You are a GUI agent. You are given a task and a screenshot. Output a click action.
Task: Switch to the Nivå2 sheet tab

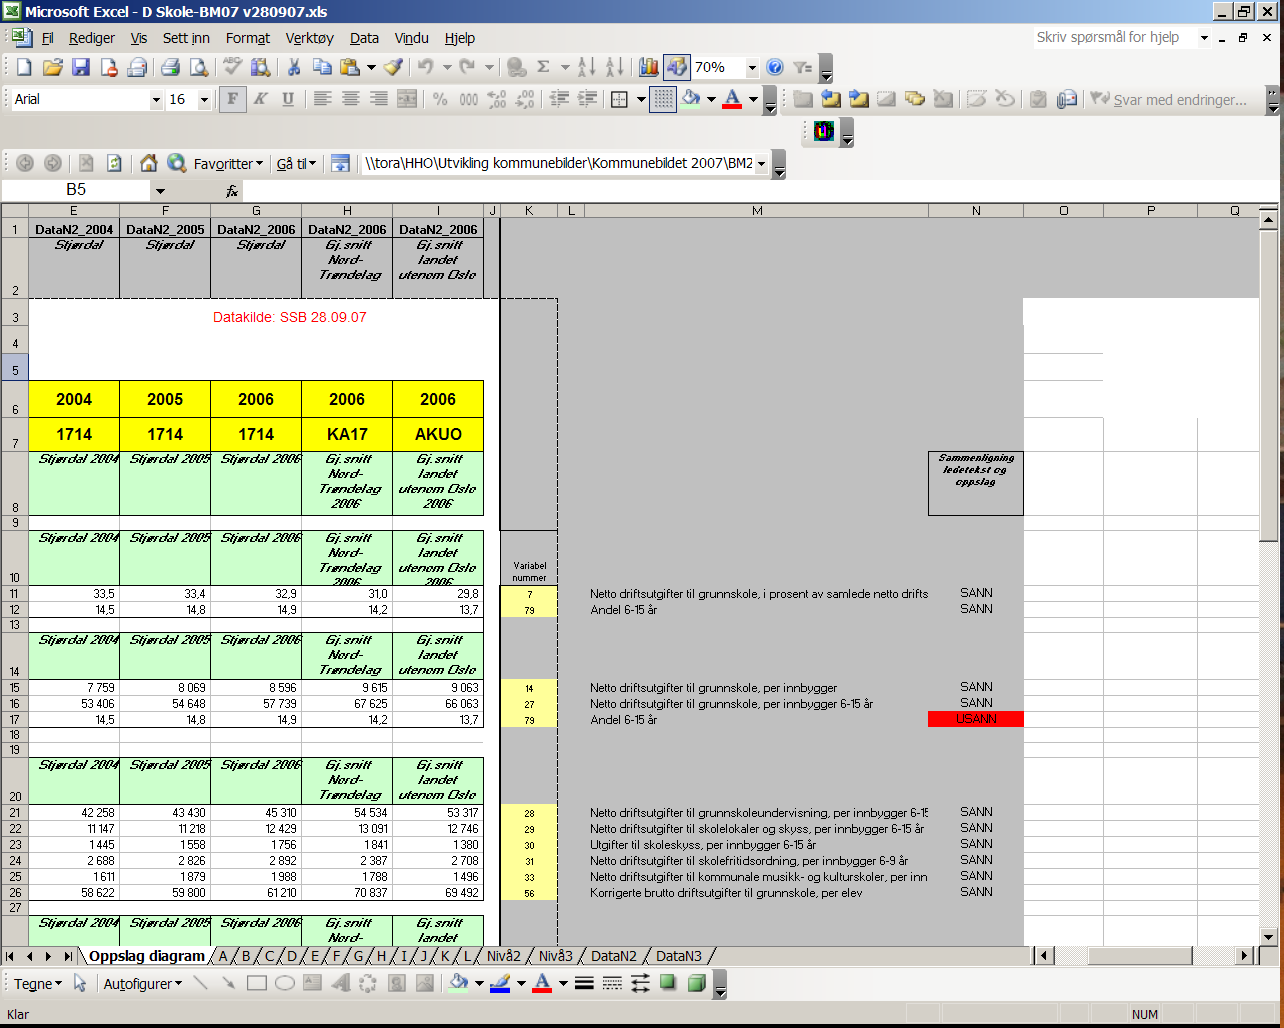click(x=503, y=956)
